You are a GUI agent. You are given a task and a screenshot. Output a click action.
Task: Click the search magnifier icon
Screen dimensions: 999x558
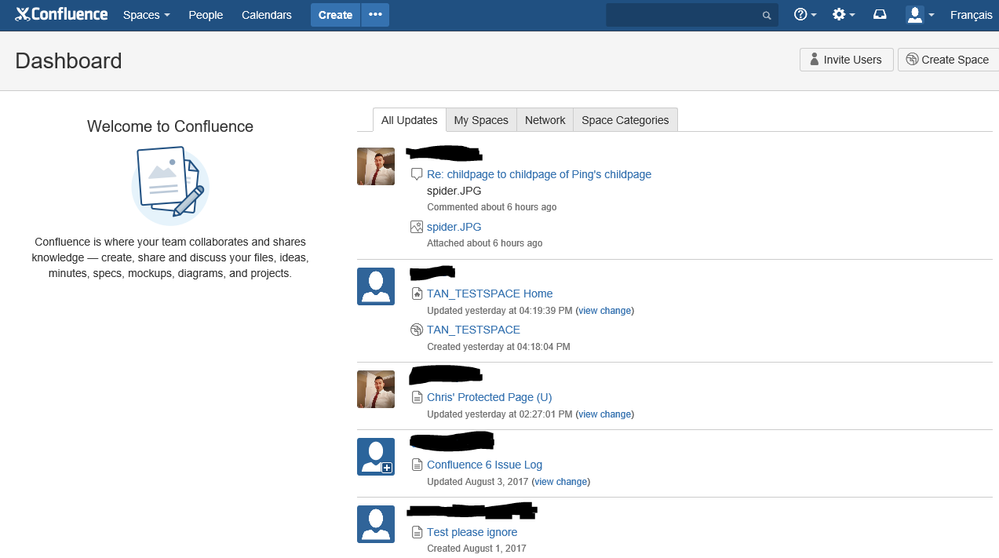(x=766, y=15)
